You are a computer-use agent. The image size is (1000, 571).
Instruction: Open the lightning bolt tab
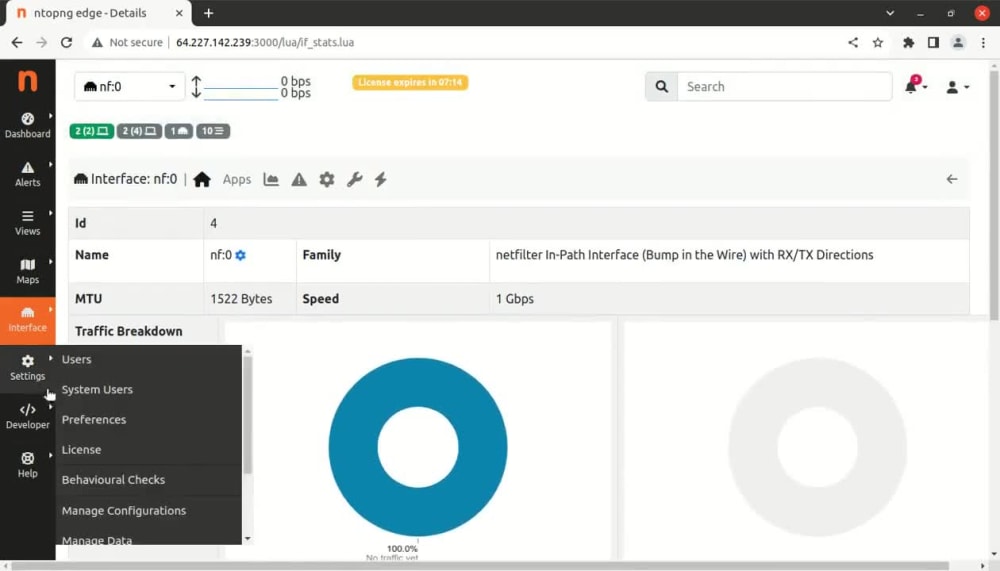coord(381,179)
